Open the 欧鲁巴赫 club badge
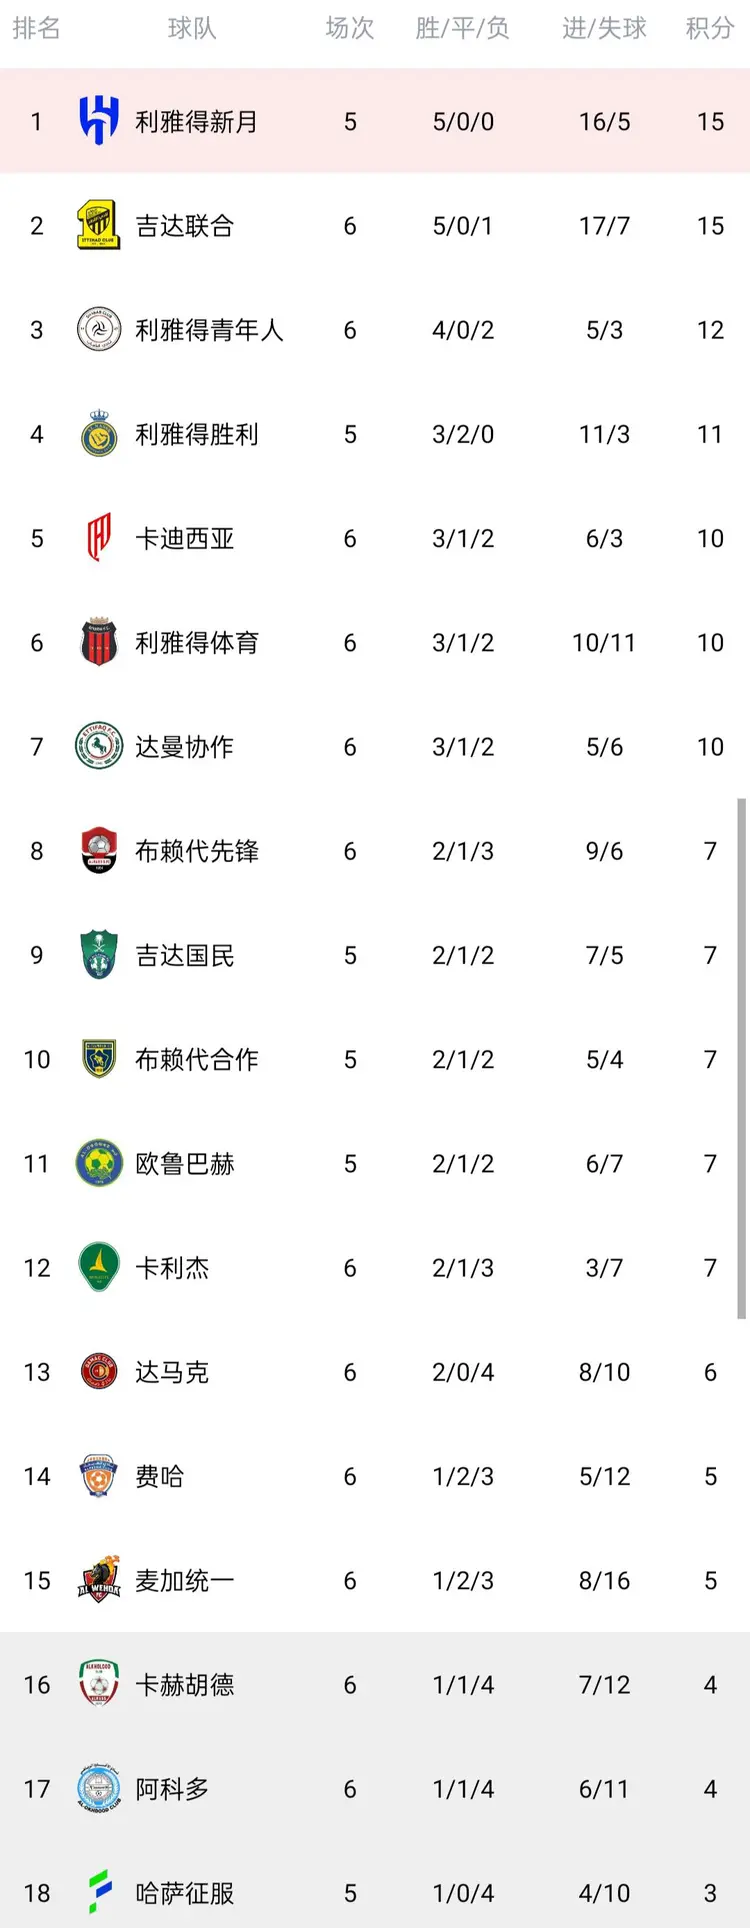Viewport: 750px width, 1928px height. [99, 1163]
